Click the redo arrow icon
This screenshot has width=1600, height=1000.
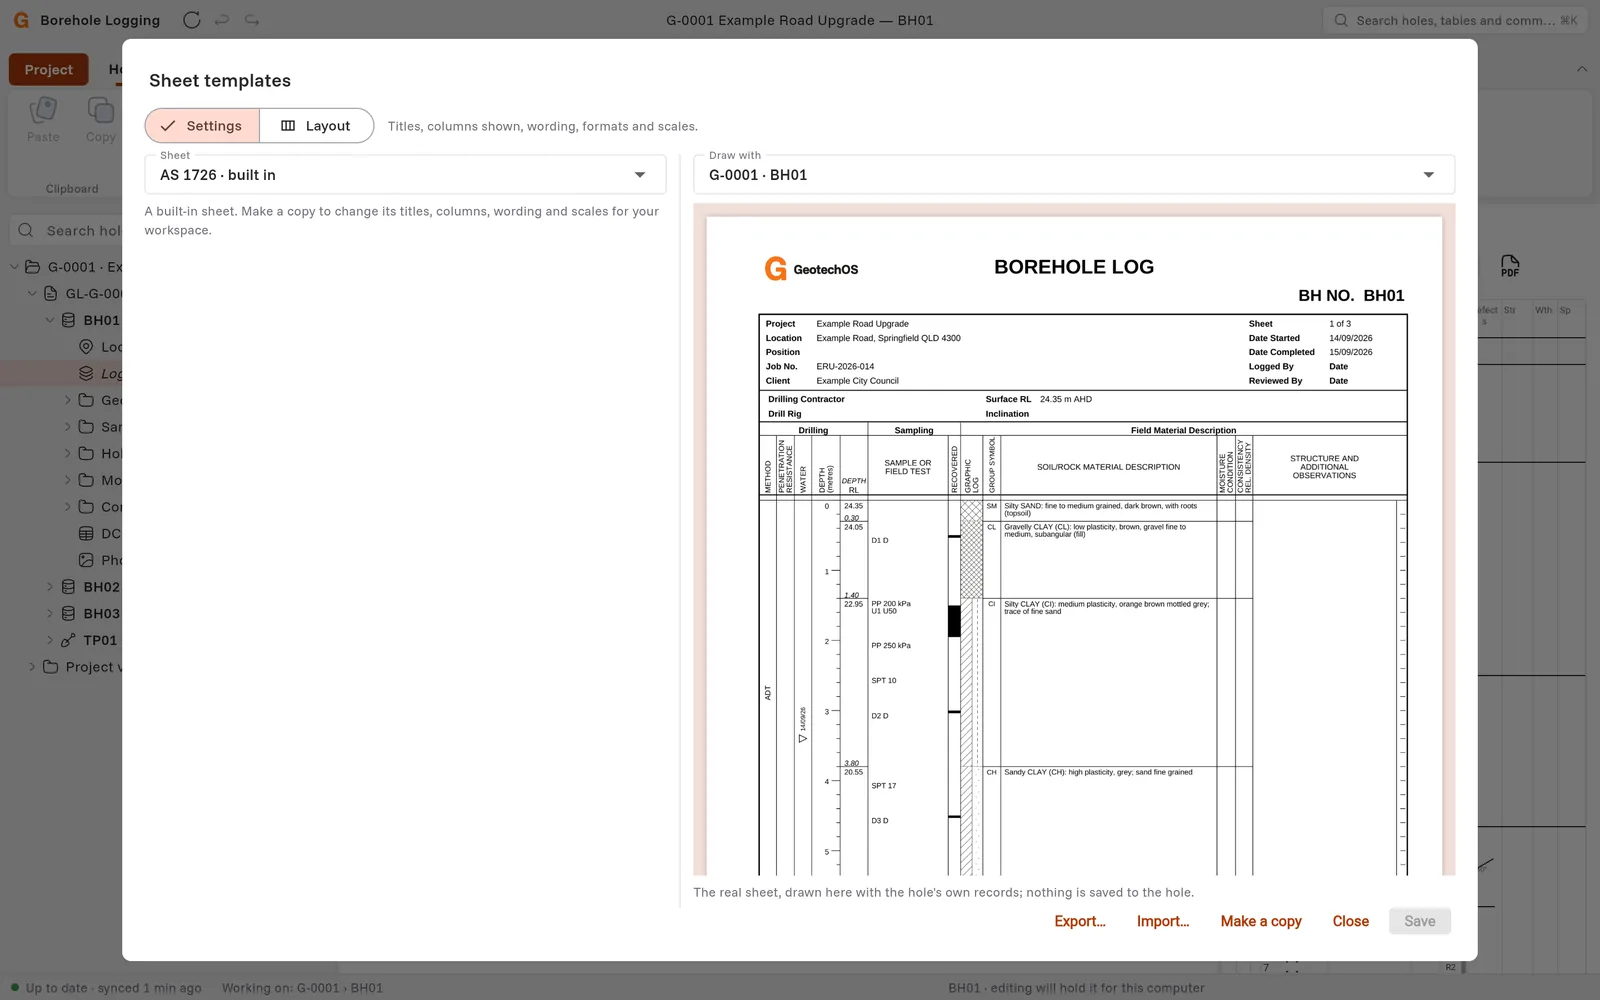[252, 20]
